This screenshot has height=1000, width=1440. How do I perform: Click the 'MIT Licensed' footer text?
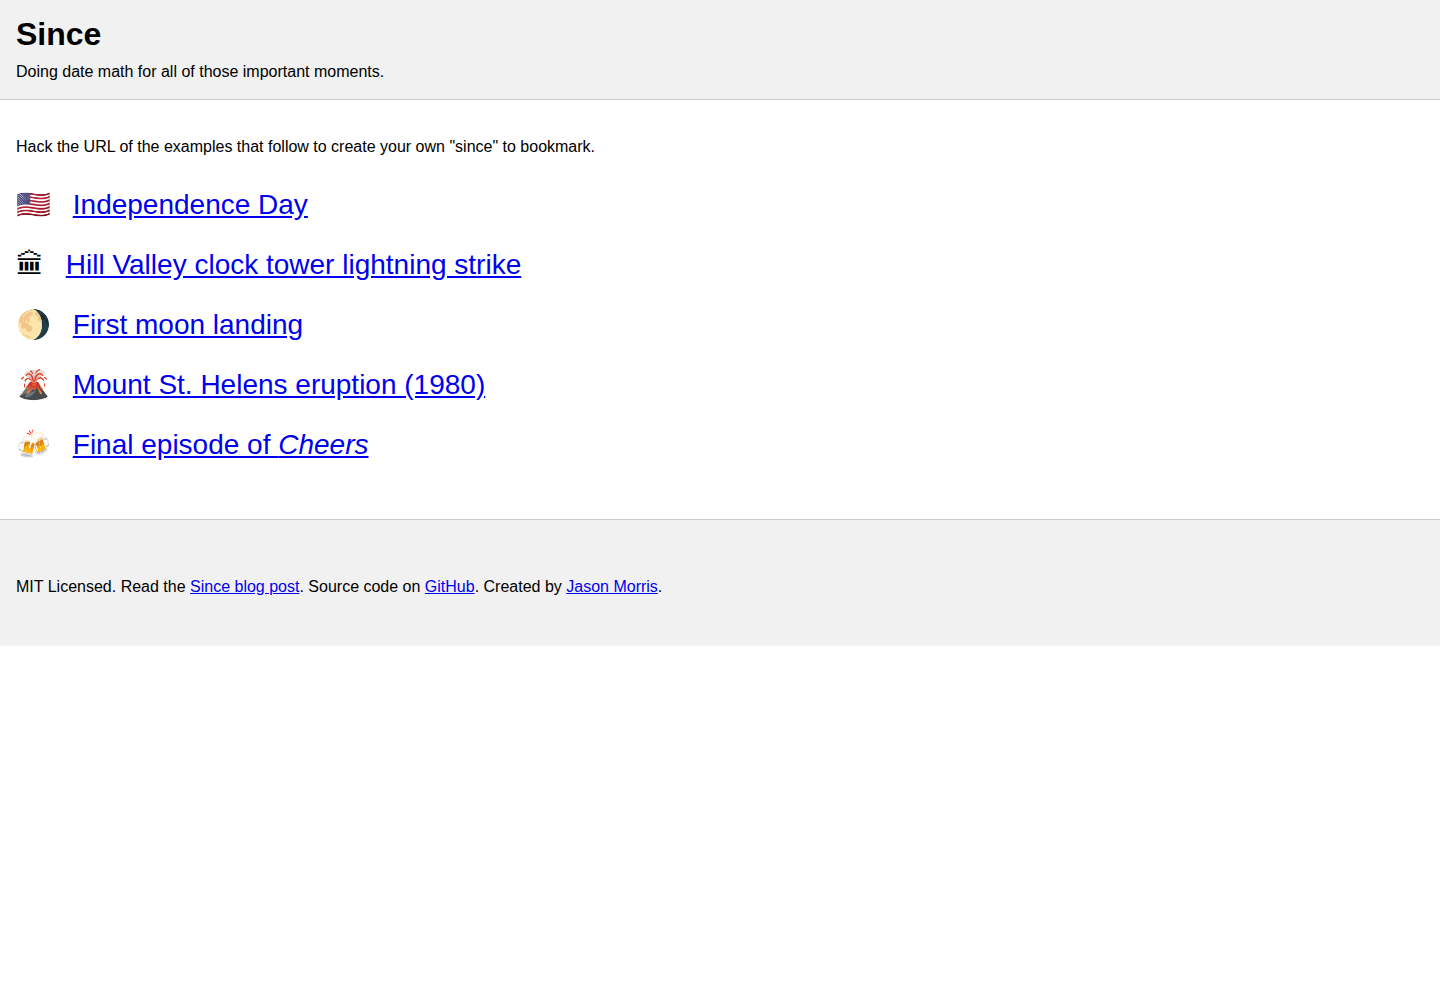pos(64,587)
